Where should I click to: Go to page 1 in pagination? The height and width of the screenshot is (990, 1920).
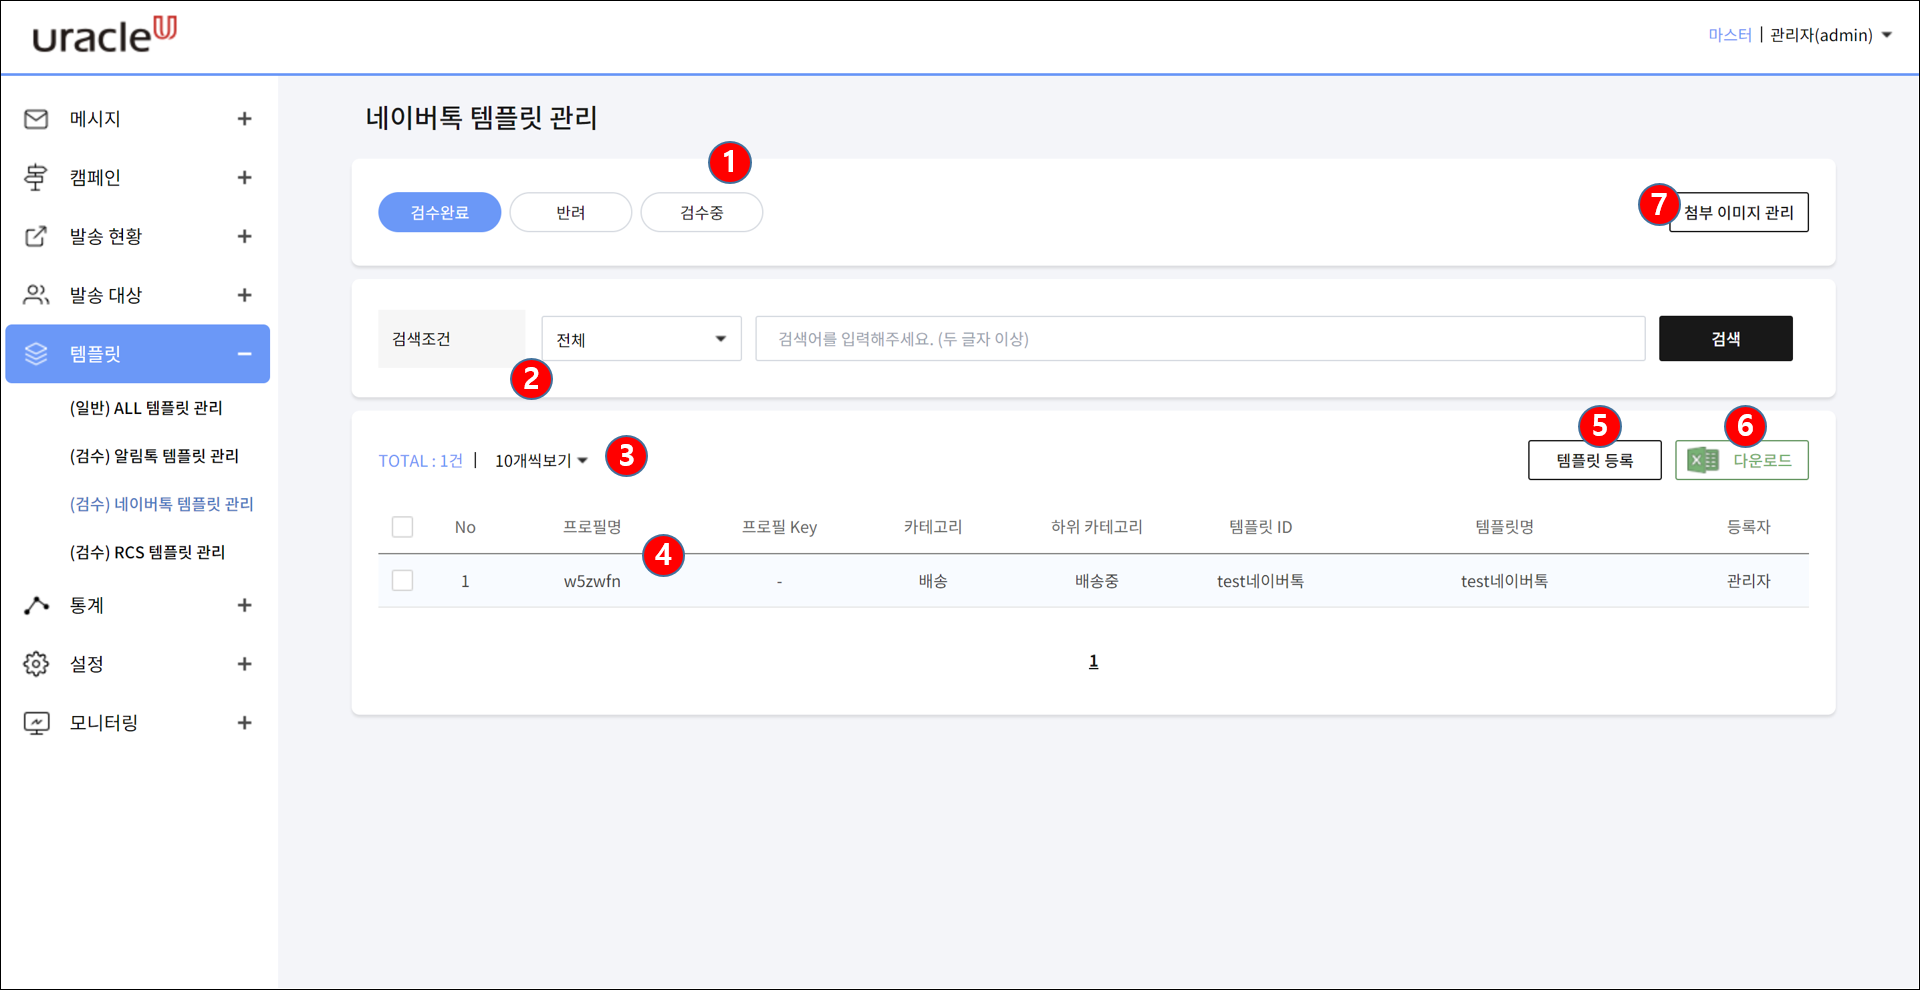1093,661
